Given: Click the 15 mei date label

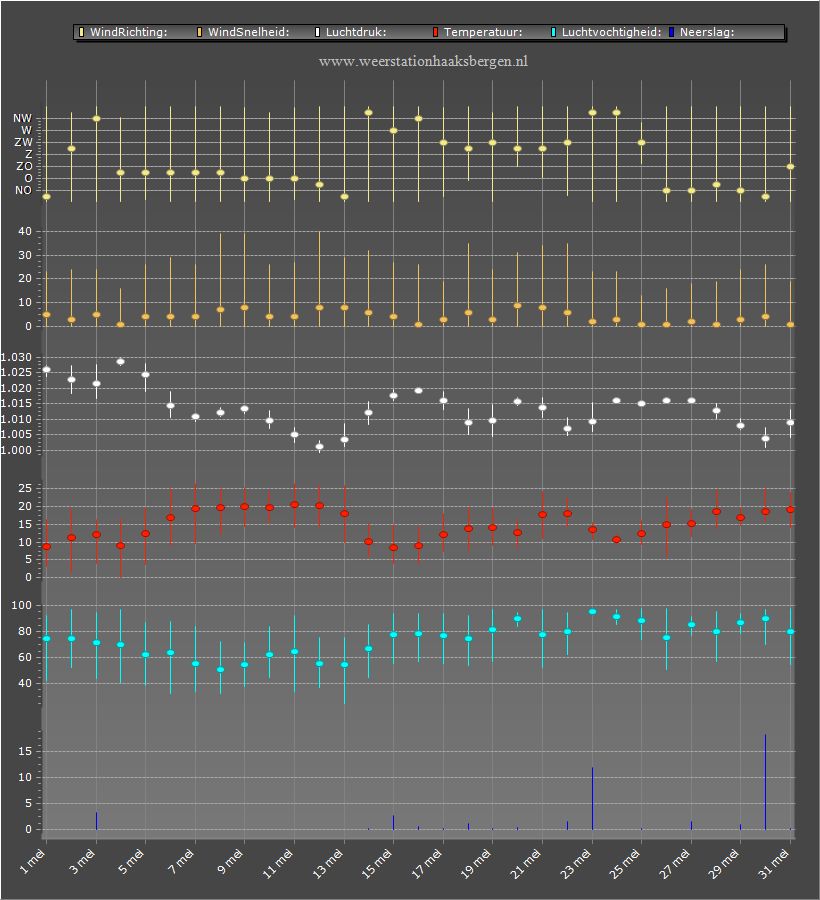Looking at the screenshot, I should tap(377, 864).
